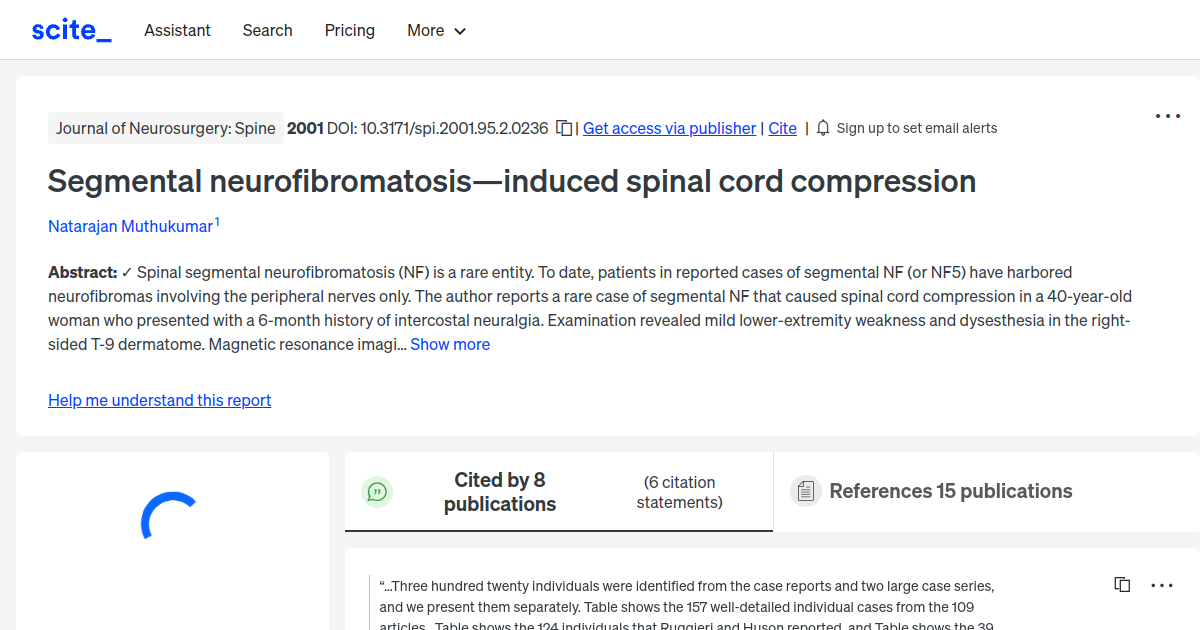Click Help me understand this report
Screen dimensions: 1200x630
159,400
